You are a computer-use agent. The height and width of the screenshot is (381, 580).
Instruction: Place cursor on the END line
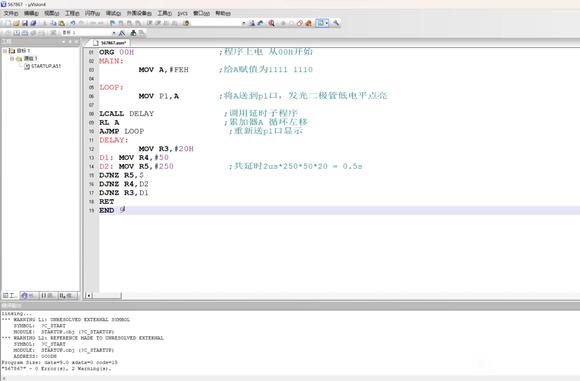[339, 210]
